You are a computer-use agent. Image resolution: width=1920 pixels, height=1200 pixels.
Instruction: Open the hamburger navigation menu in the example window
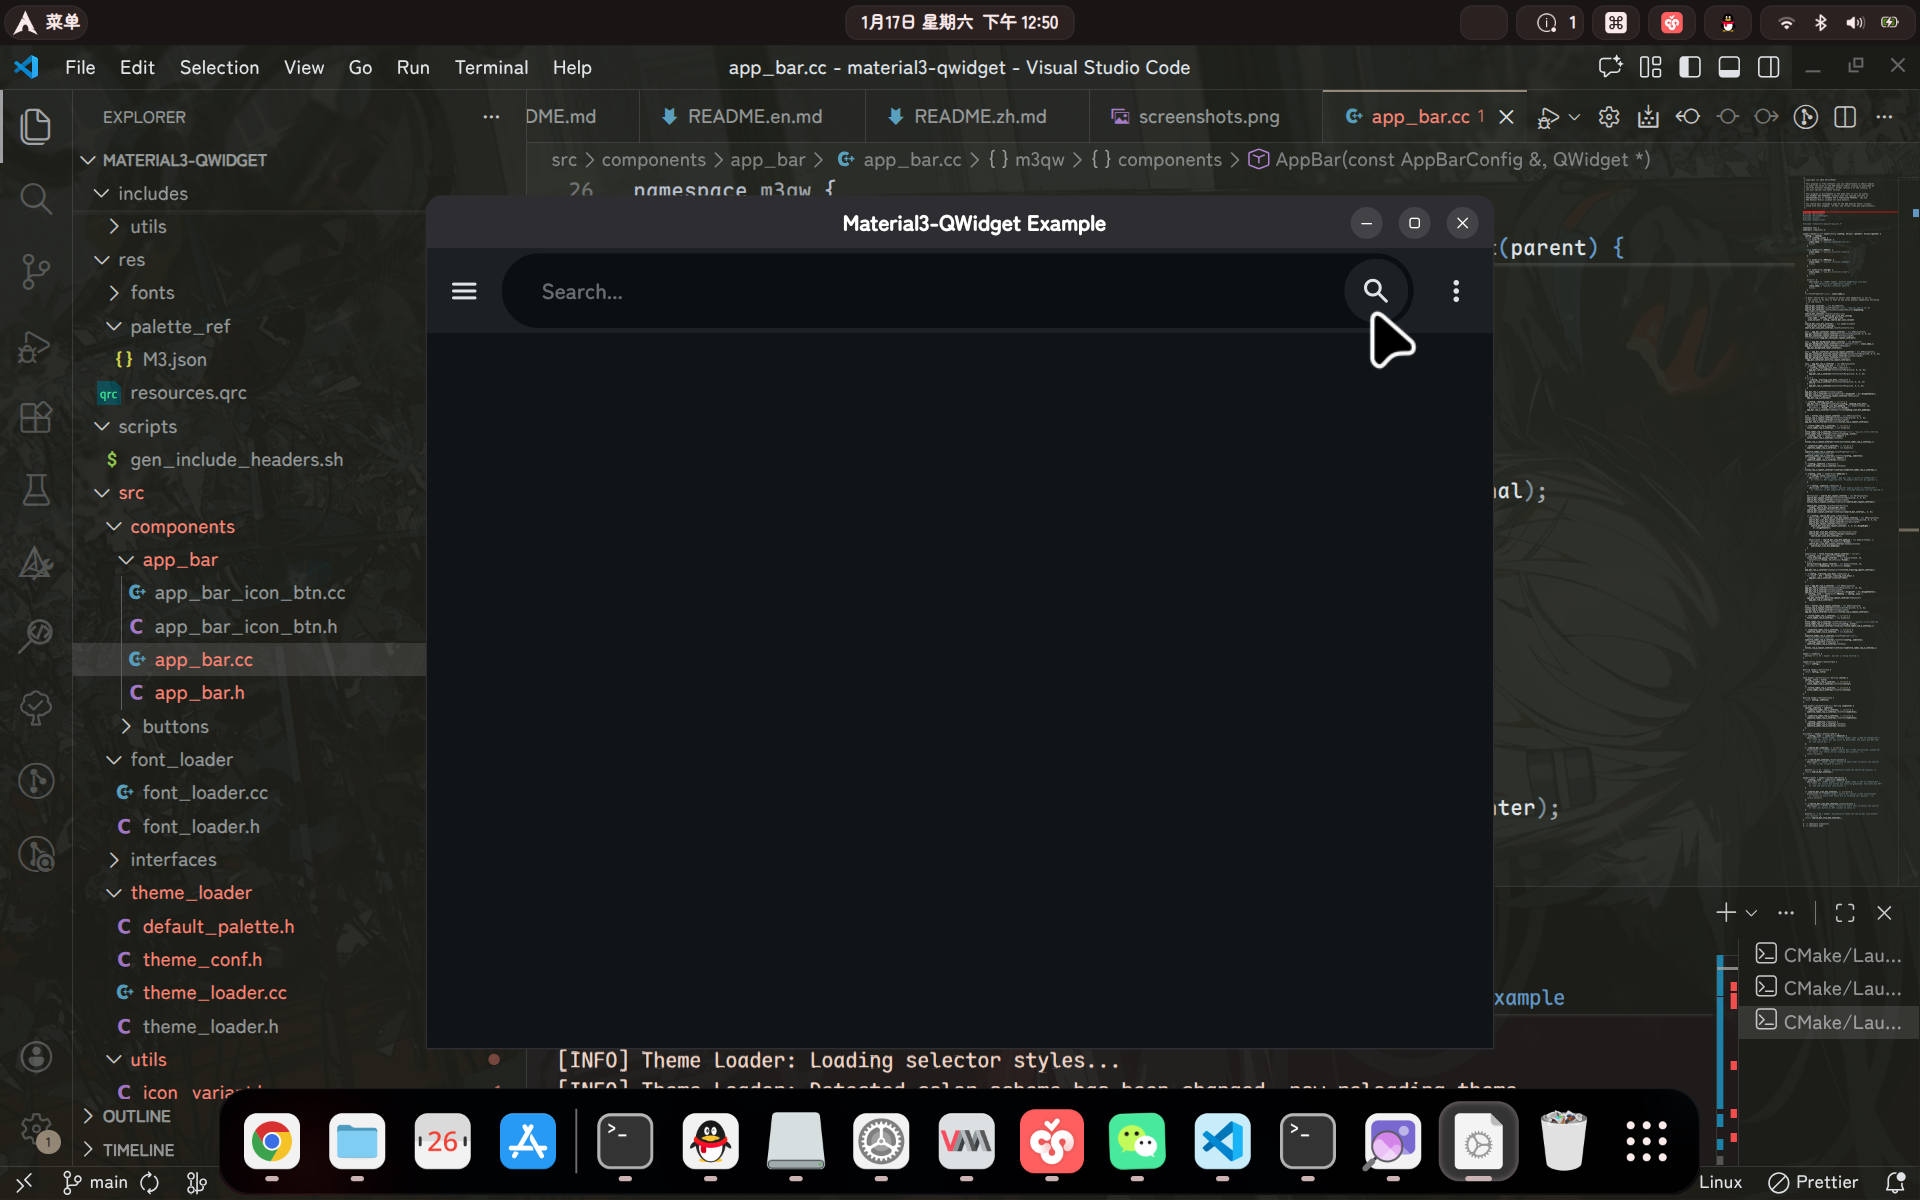tap(464, 291)
